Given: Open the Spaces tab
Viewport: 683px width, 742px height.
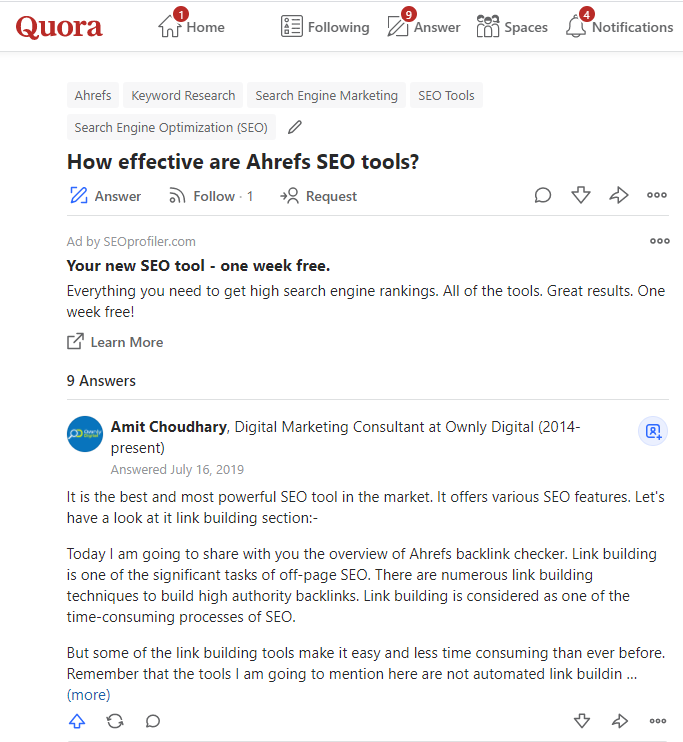Looking at the screenshot, I should [x=512, y=27].
